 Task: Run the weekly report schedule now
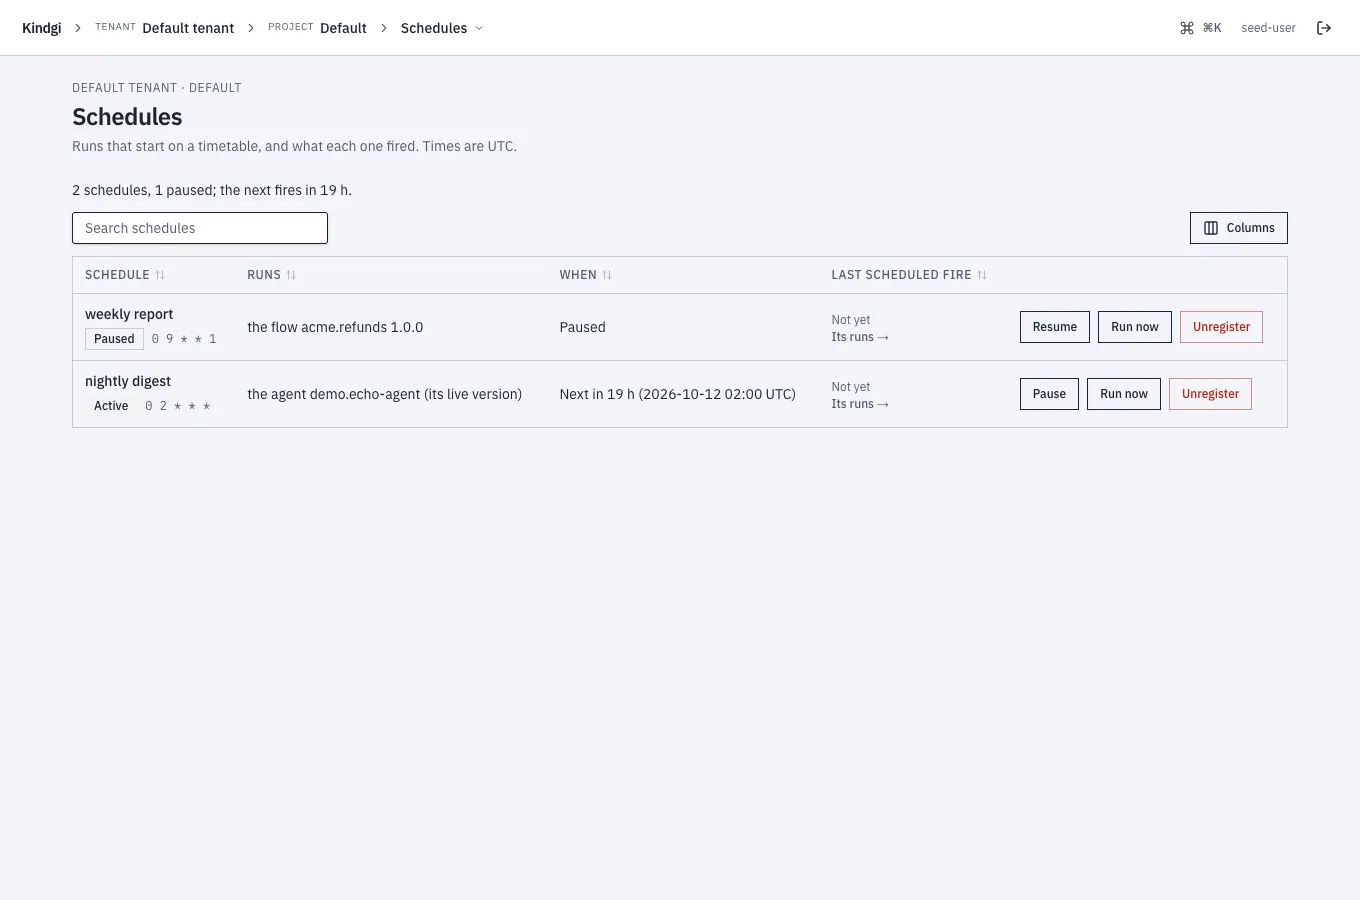(1135, 327)
